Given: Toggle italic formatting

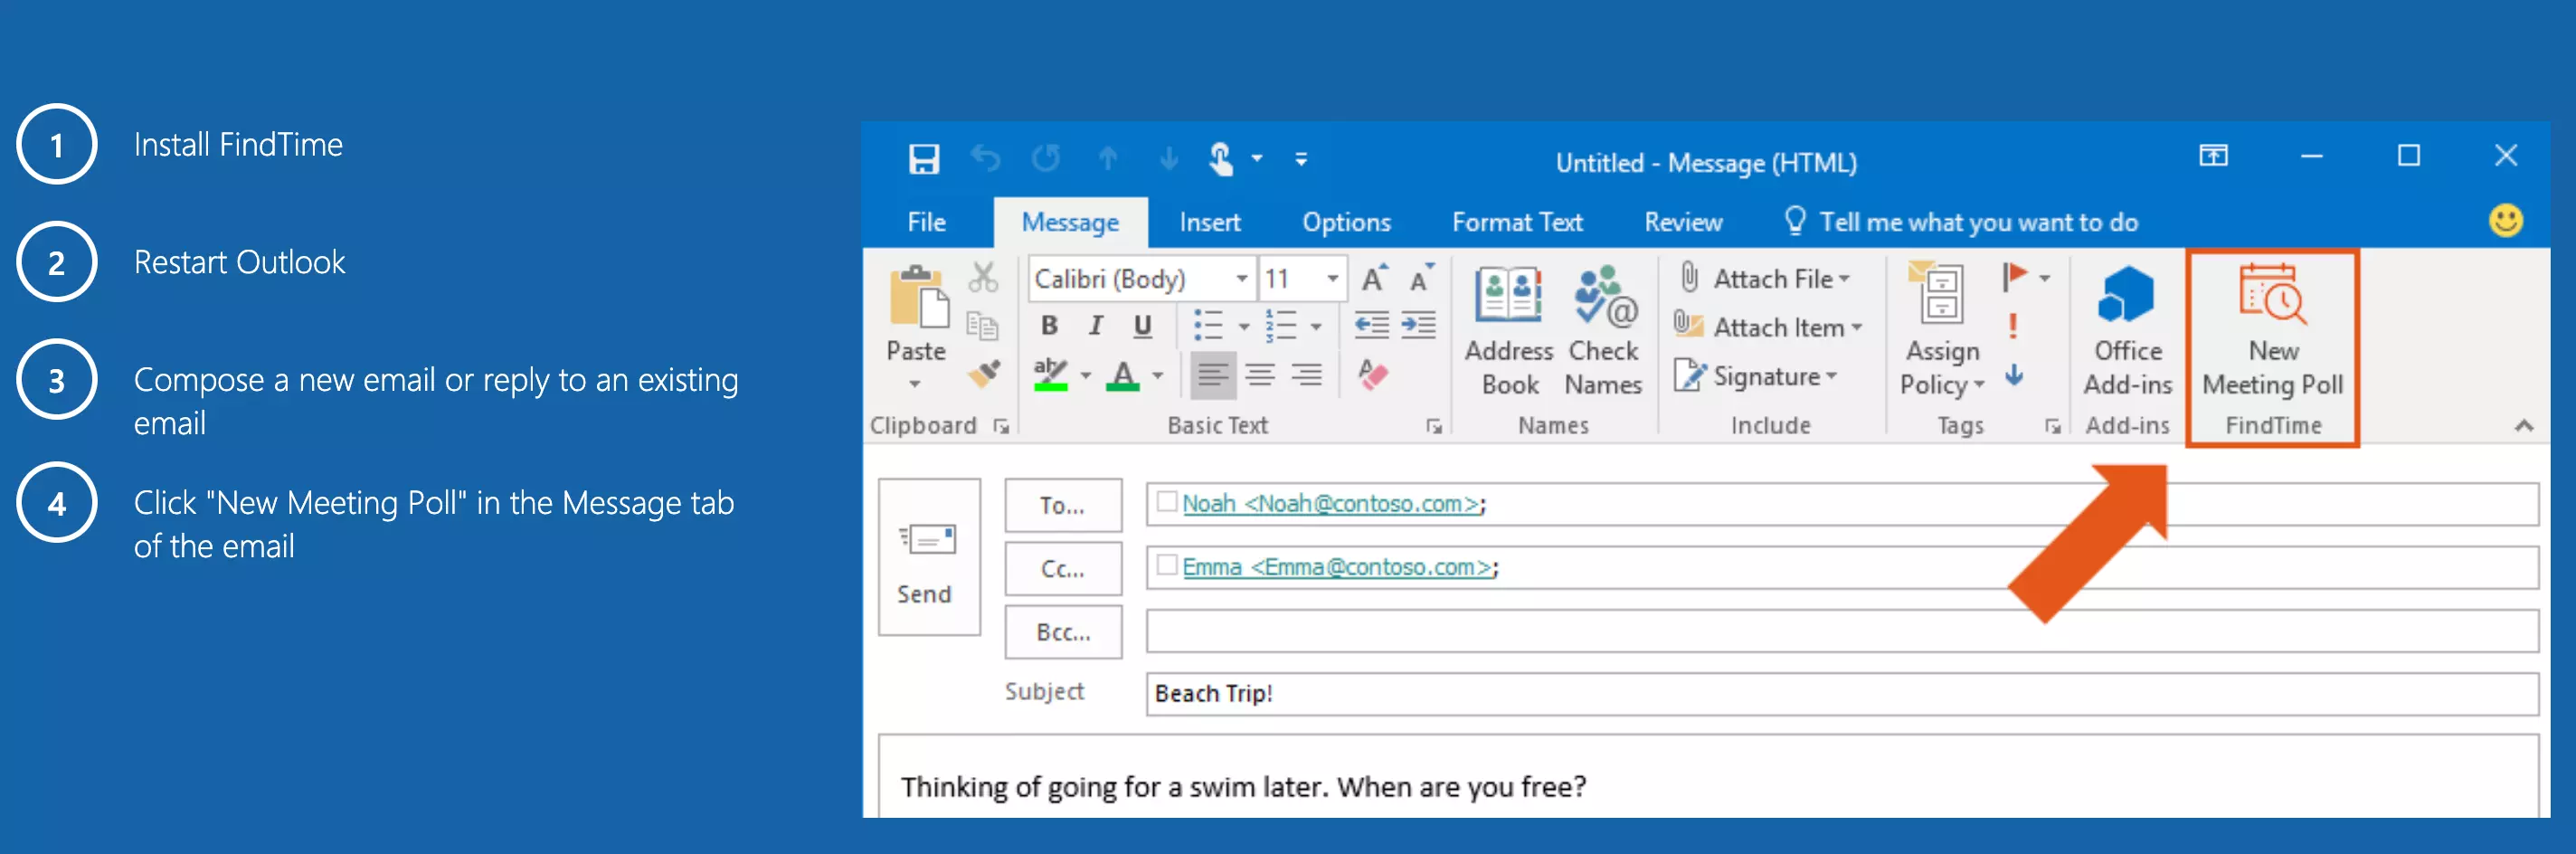Looking at the screenshot, I should 1096,326.
